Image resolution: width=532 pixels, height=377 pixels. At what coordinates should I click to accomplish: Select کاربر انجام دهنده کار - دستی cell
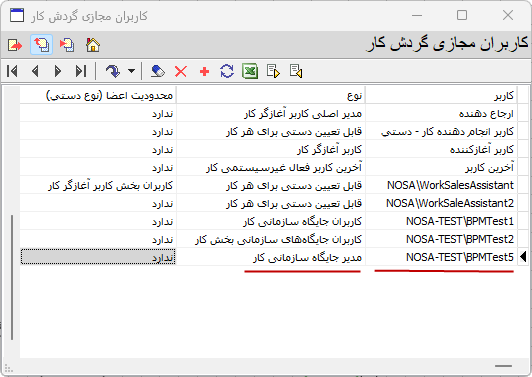[x=441, y=132]
